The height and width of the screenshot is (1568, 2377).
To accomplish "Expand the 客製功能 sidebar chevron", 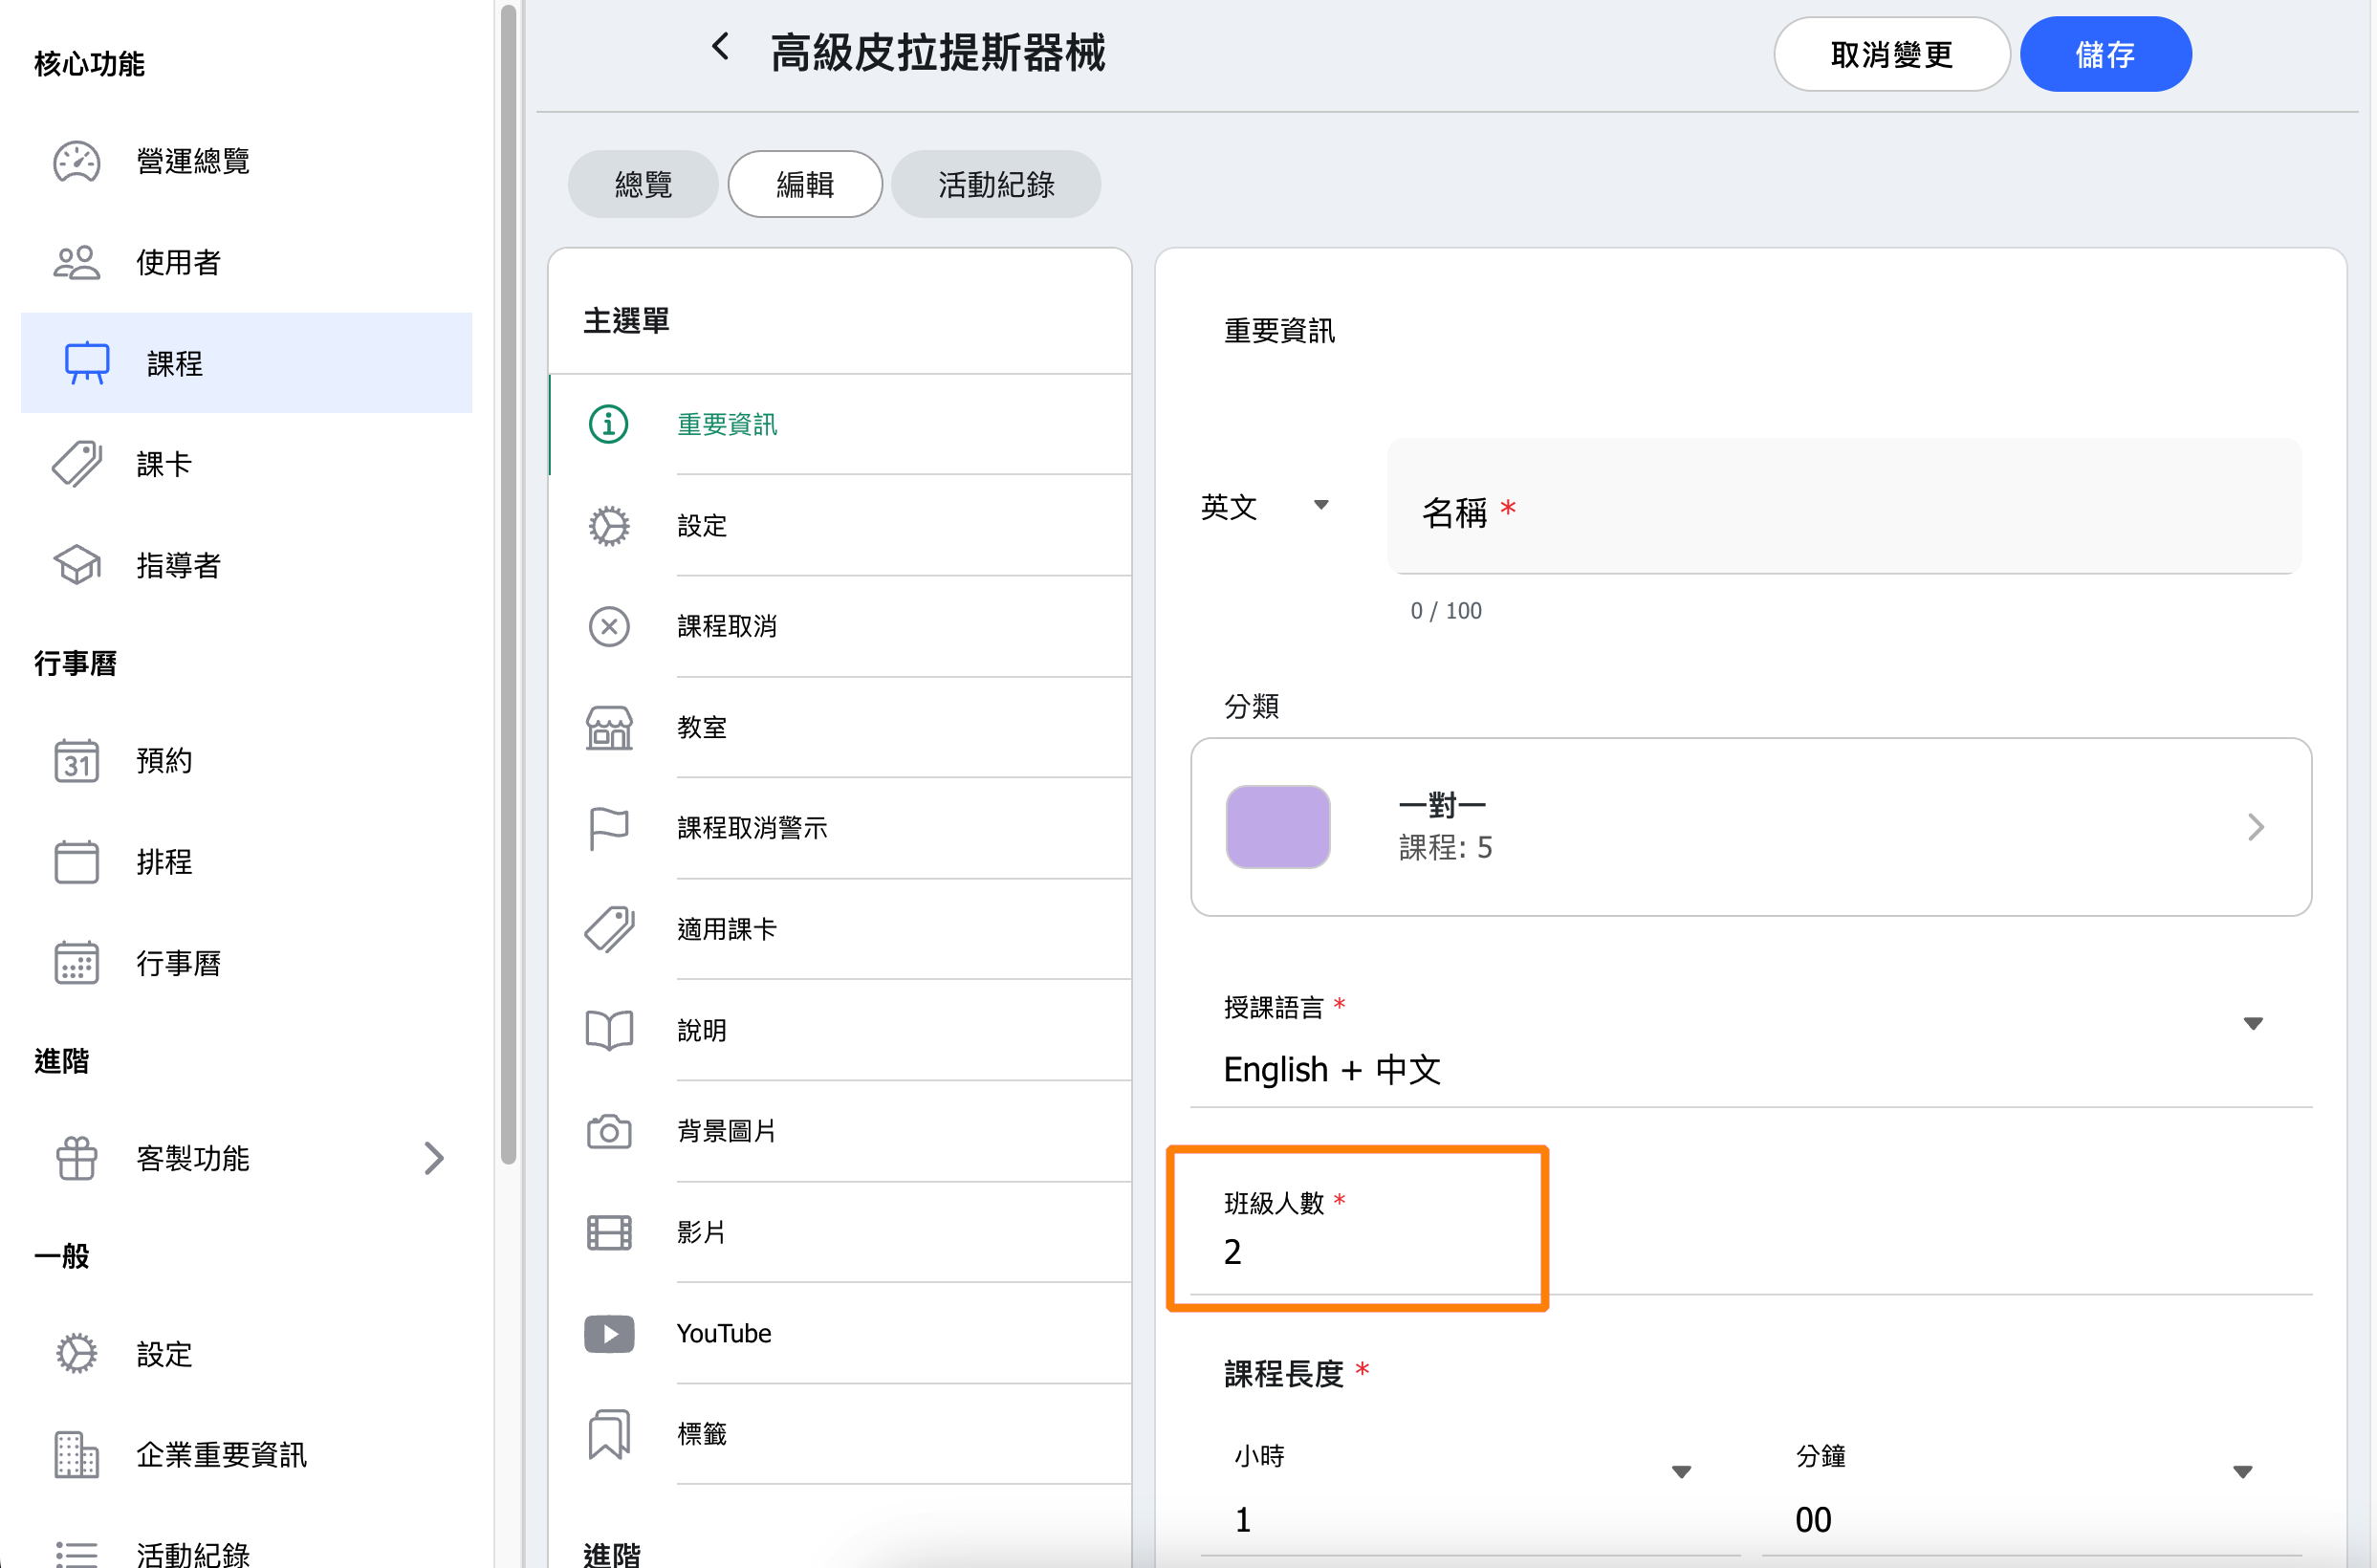I will tap(433, 1158).
